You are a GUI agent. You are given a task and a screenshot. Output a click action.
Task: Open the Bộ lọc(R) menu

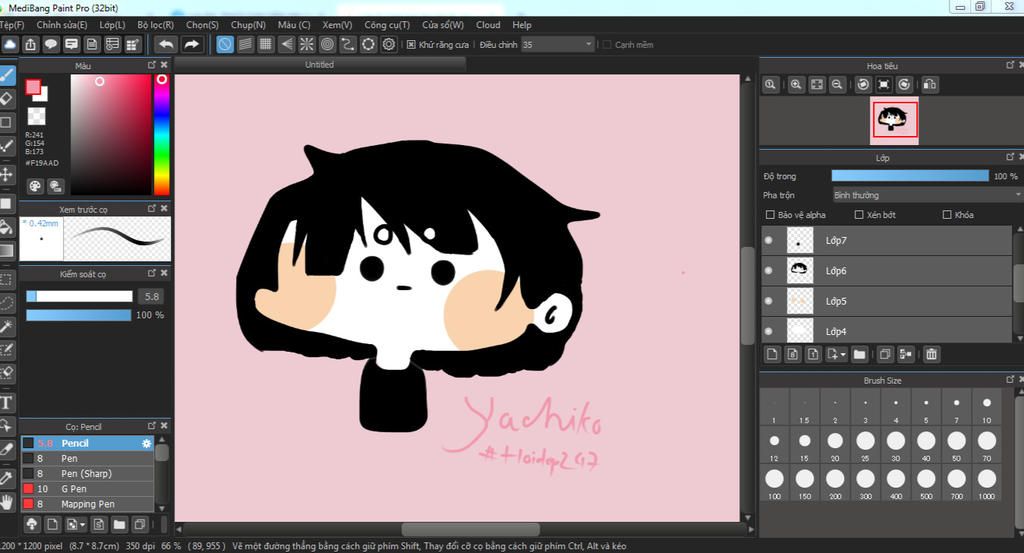click(x=155, y=25)
